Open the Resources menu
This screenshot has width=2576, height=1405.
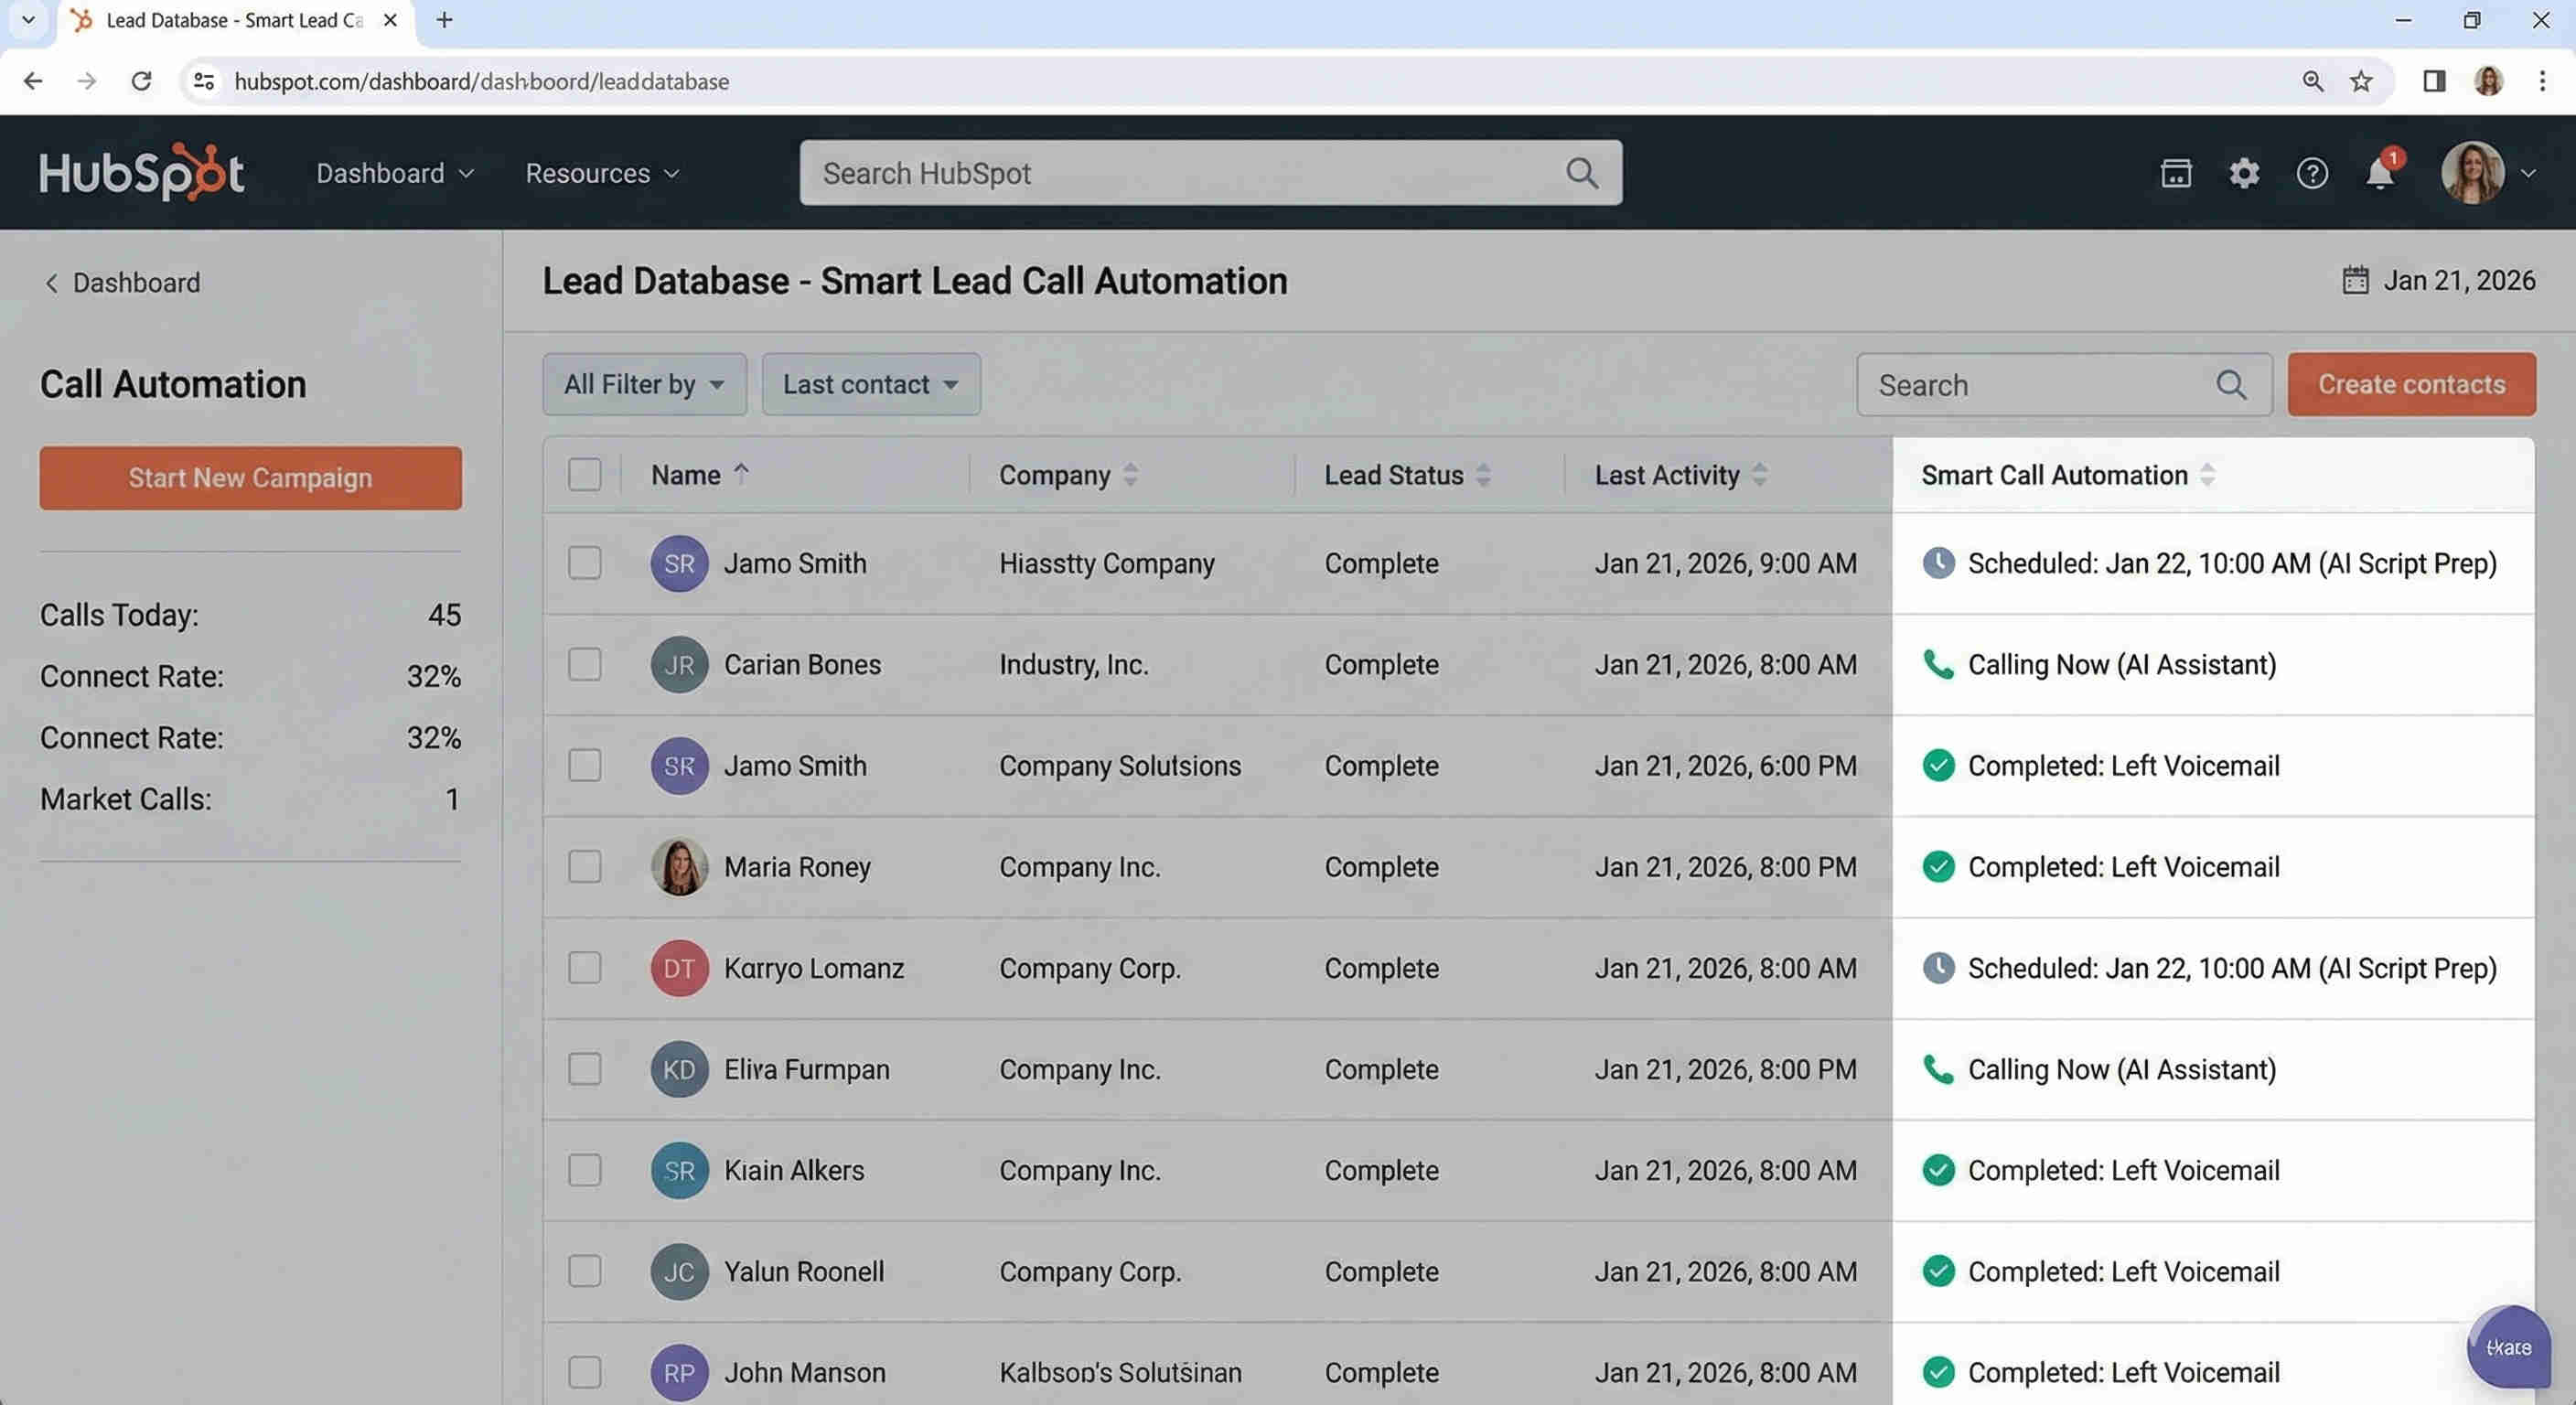tap(603, 173)
